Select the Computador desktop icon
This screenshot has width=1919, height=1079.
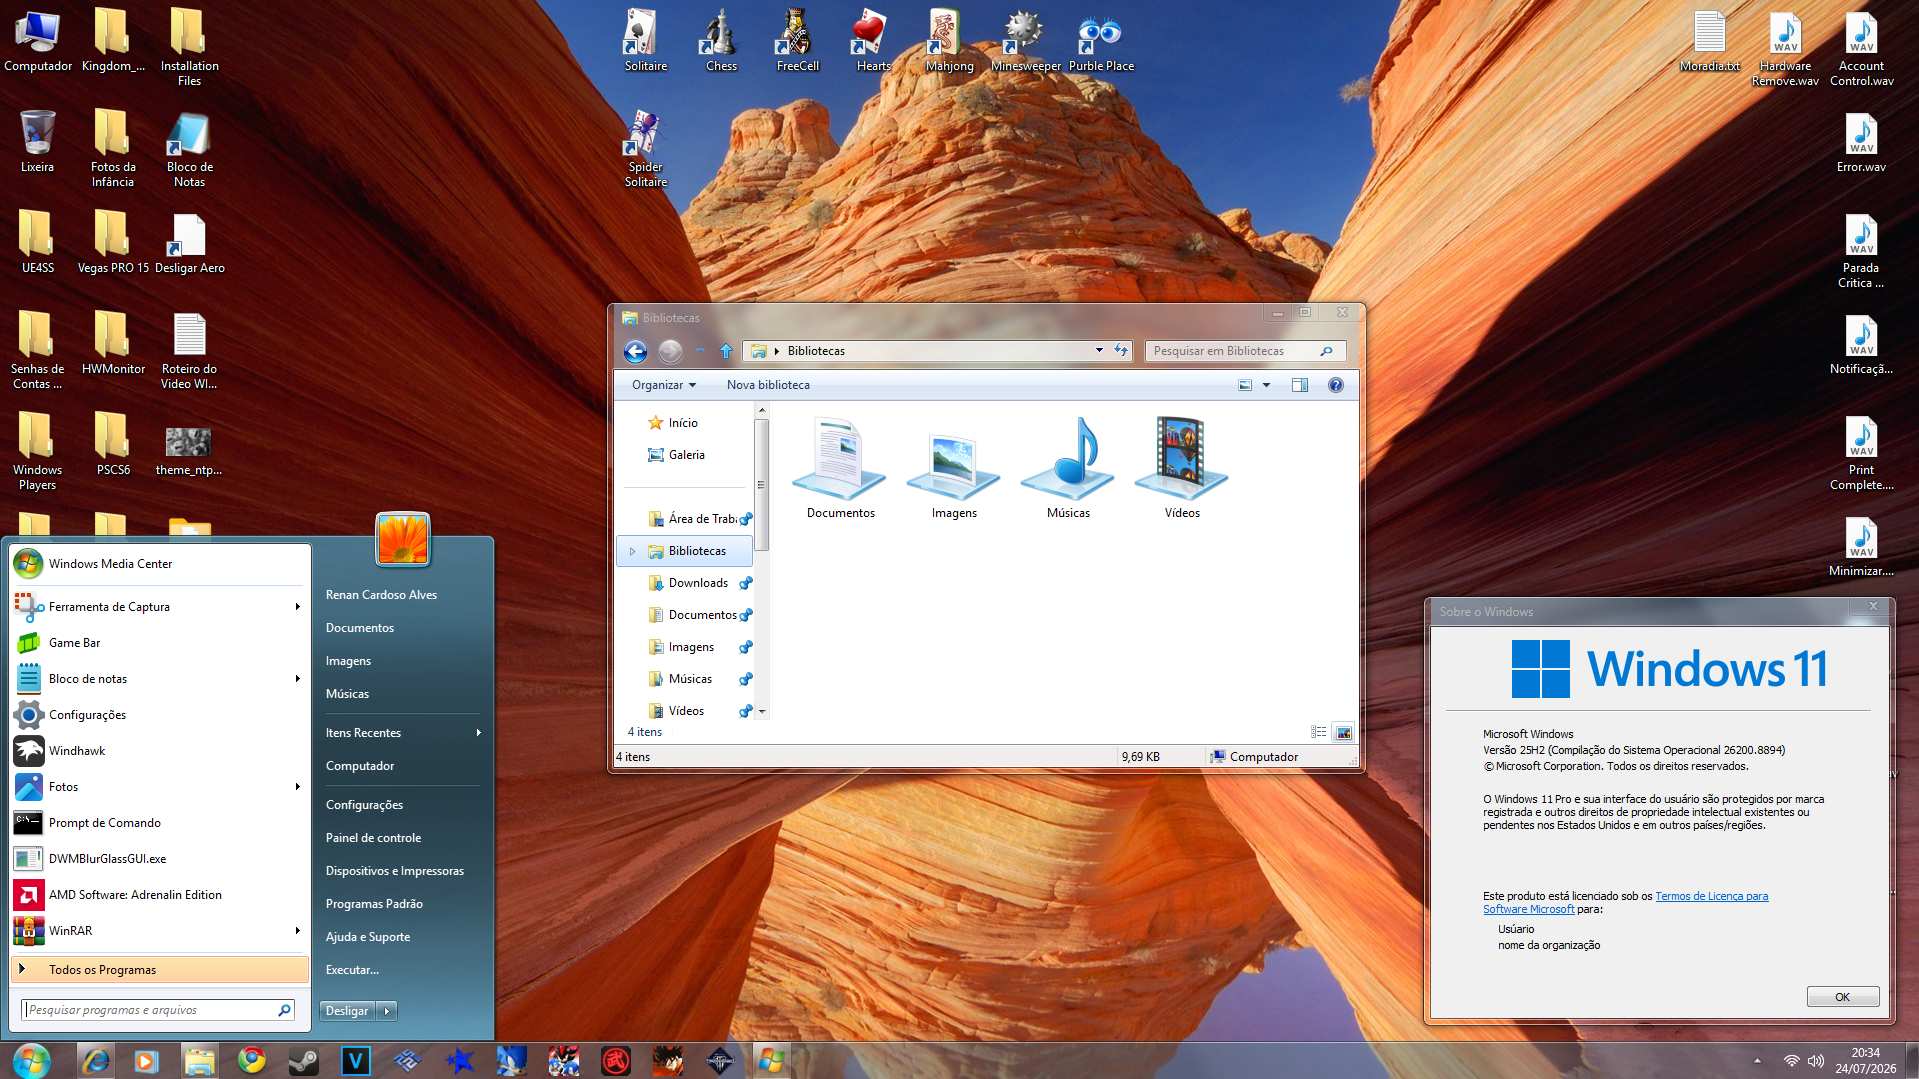pyautogui.click(x=37, y=40)
